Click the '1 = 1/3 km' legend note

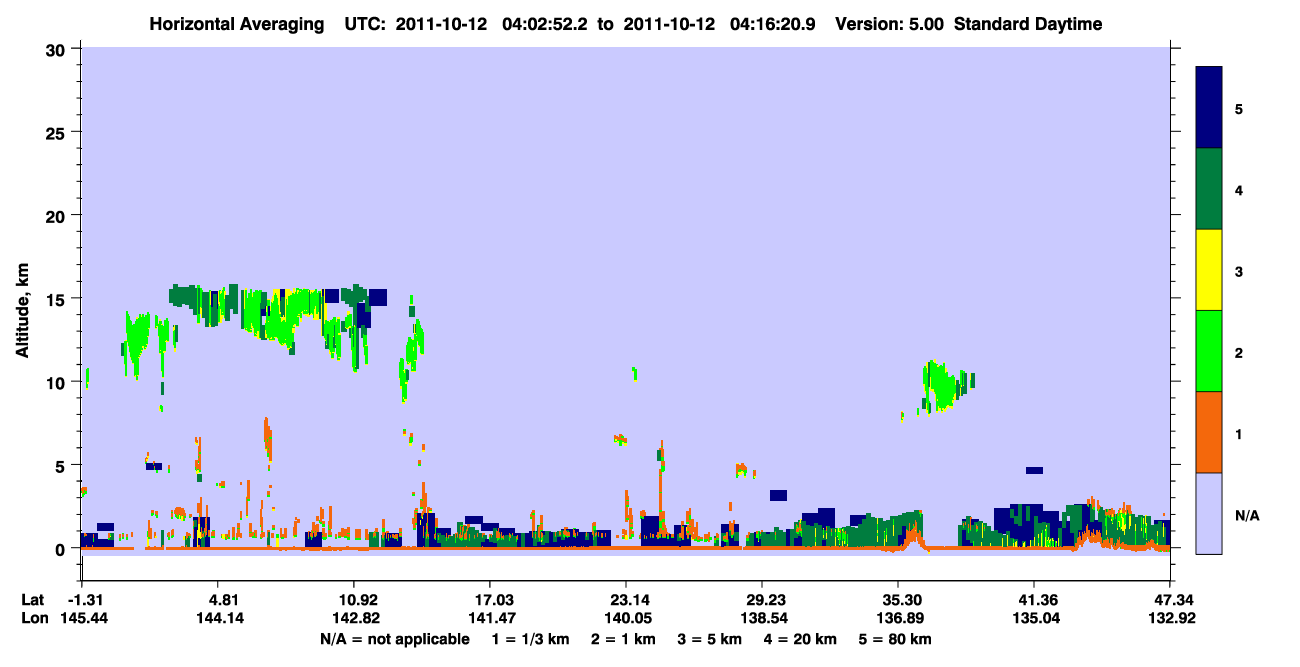coord(532,639)
